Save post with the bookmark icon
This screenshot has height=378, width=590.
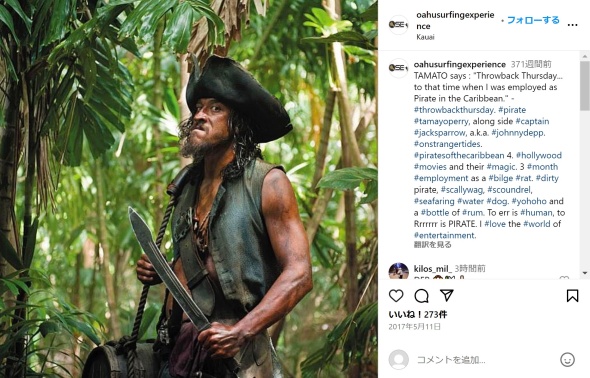pos(572,296)
